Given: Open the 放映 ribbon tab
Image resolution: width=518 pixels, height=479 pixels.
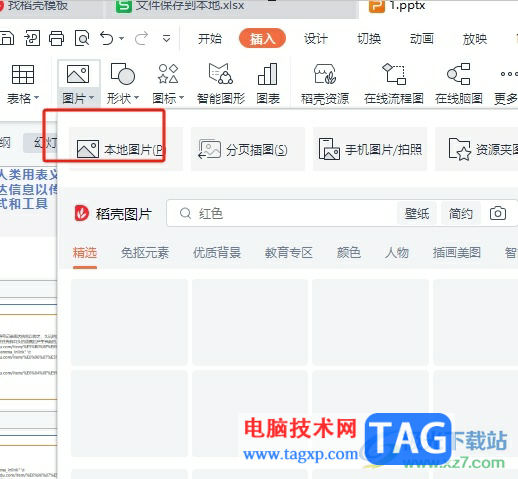Looking at the screenshot, I should pos(475,39).
